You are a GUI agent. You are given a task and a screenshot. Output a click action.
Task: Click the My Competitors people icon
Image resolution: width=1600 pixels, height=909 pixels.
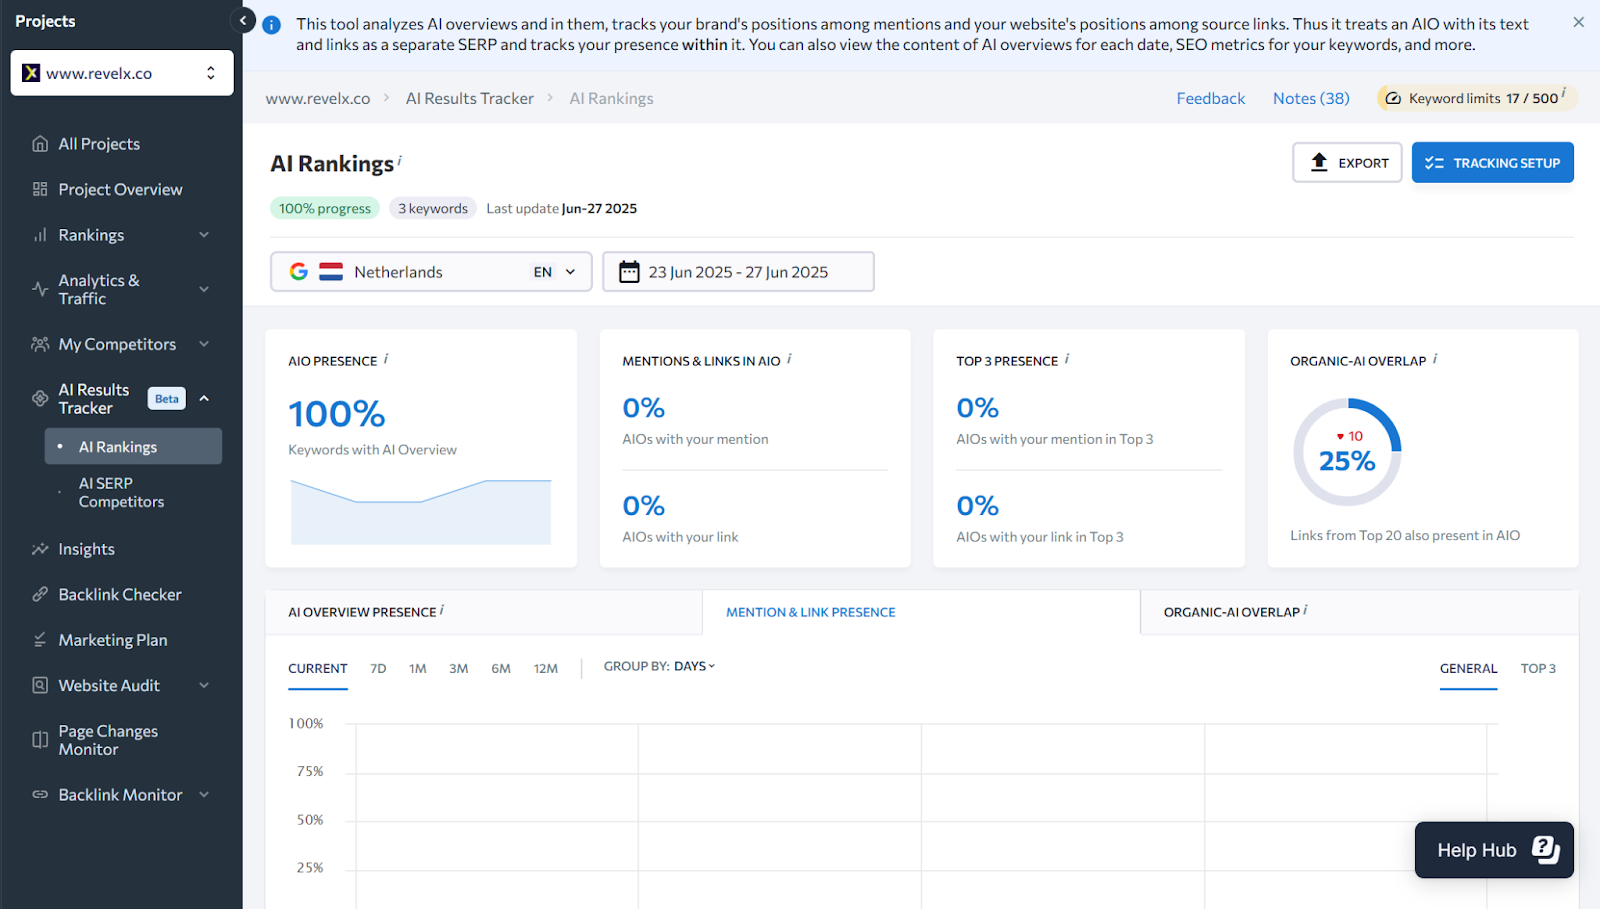40,344
